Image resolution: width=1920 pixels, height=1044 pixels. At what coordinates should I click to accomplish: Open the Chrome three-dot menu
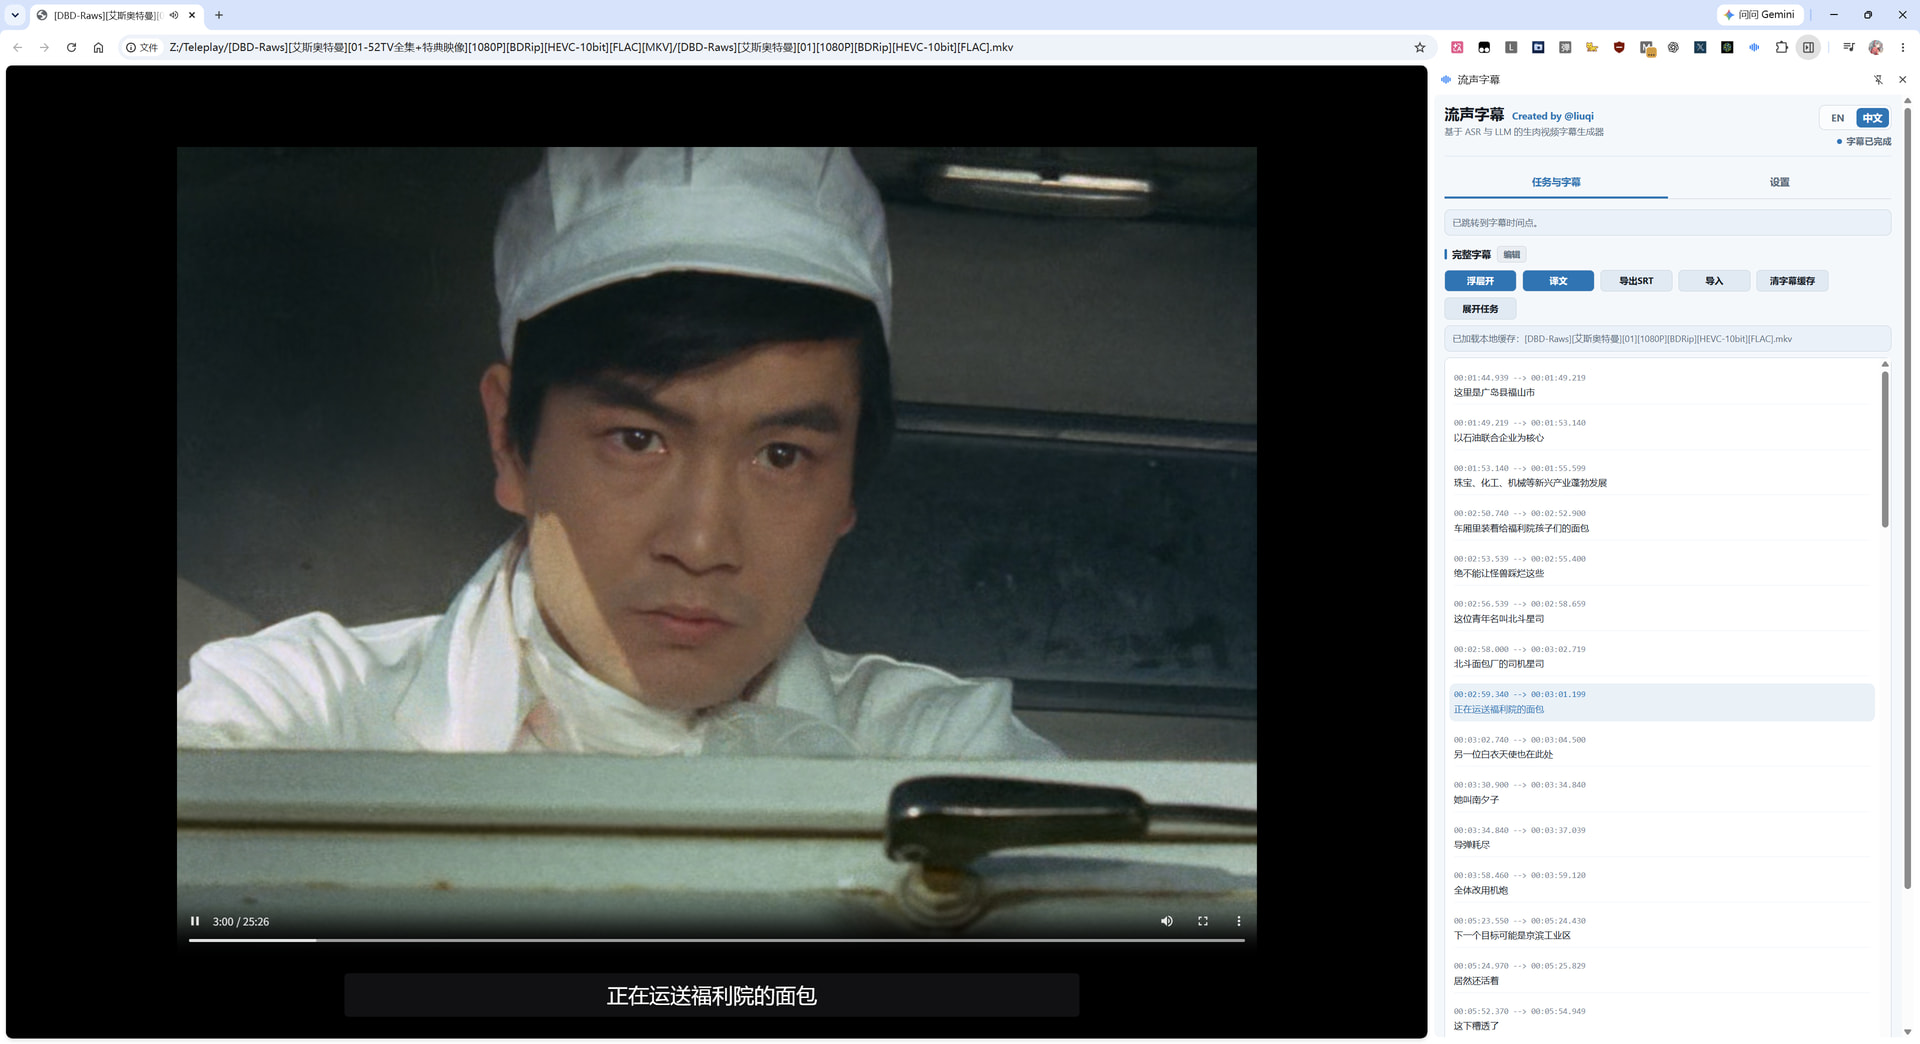tap(1903, 47)
